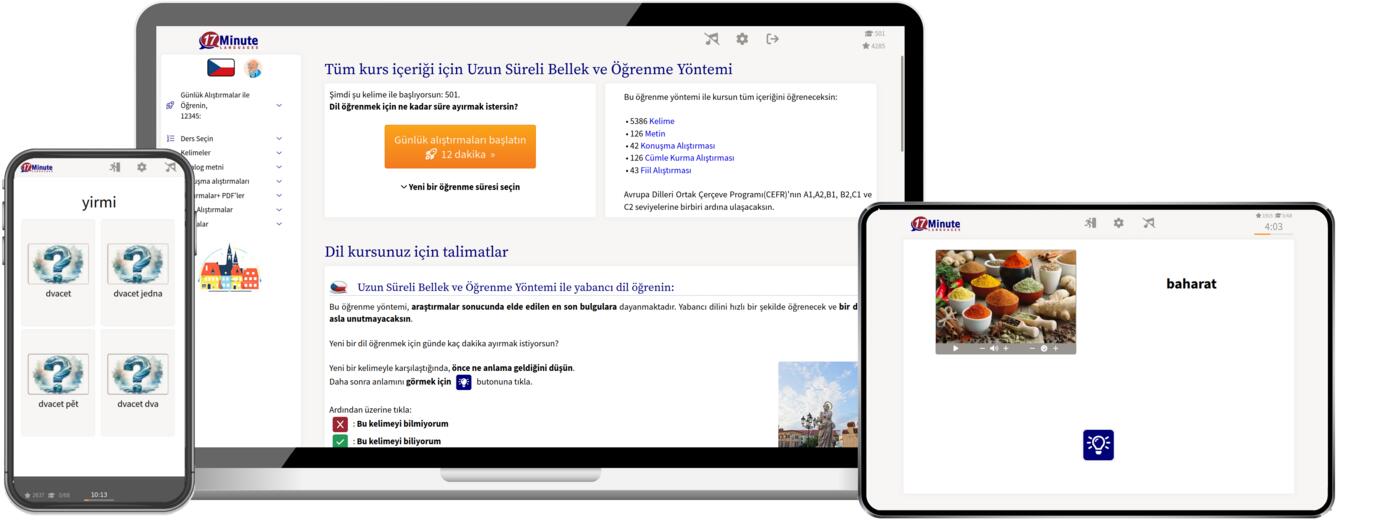This screenshot has width=1400, height=532.
Task: Select the 'dvacet pět' answer card
Action: point(58,382)
